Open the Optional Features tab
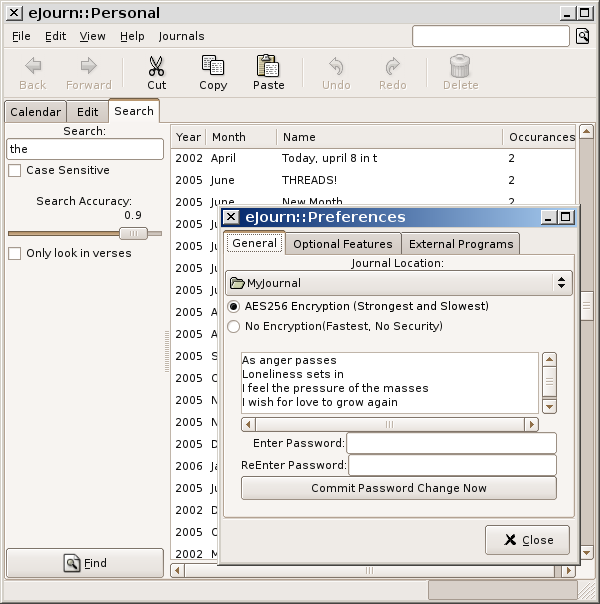Viewport: 600px width, 604px height. (x=343, y=244)
